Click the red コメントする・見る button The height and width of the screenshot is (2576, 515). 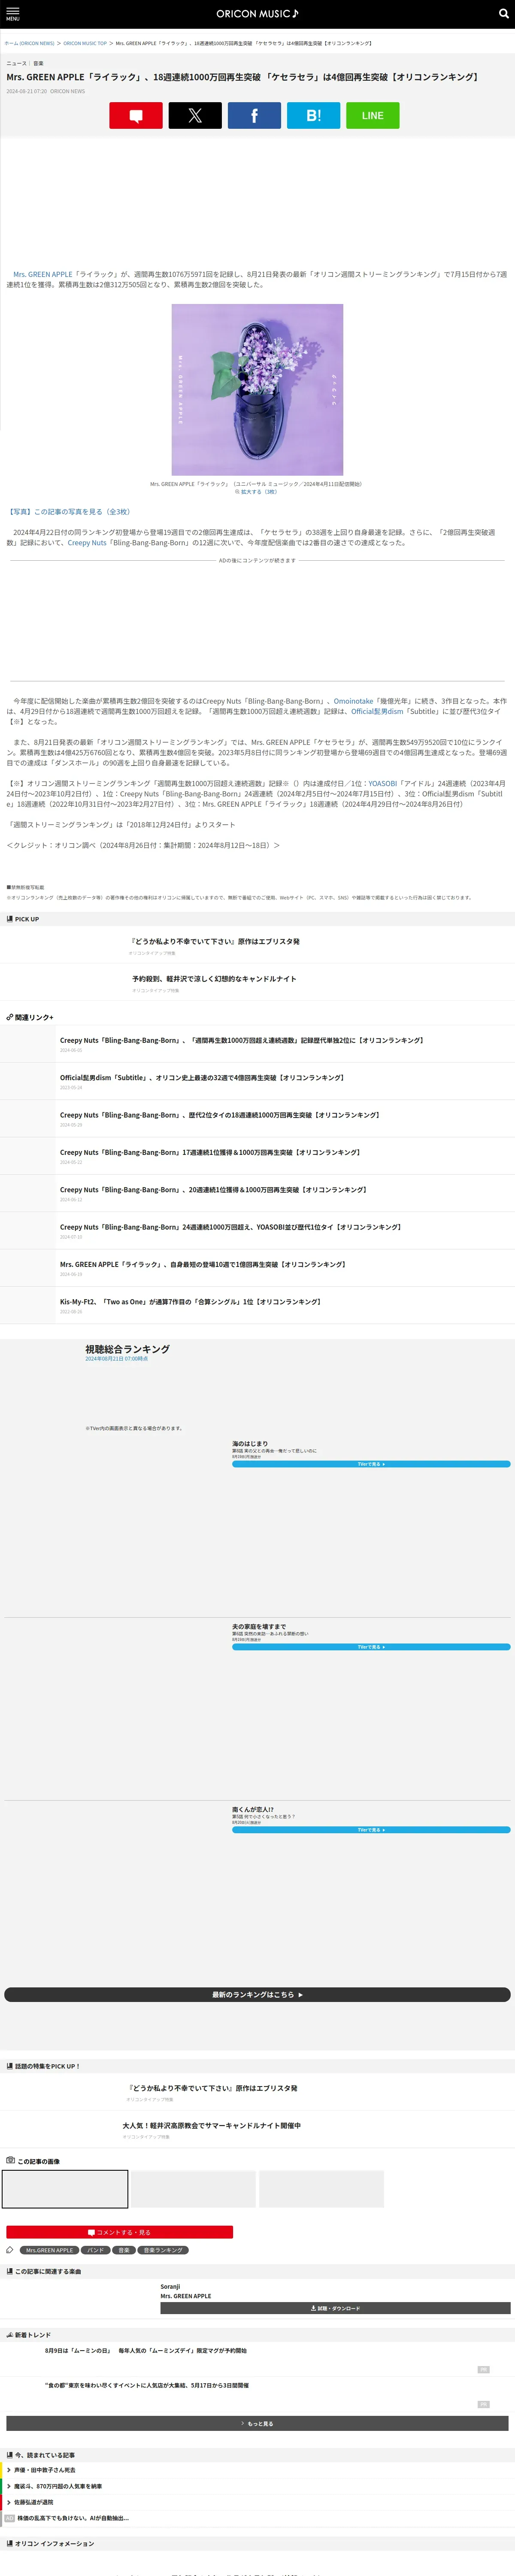click(120, 2232)
